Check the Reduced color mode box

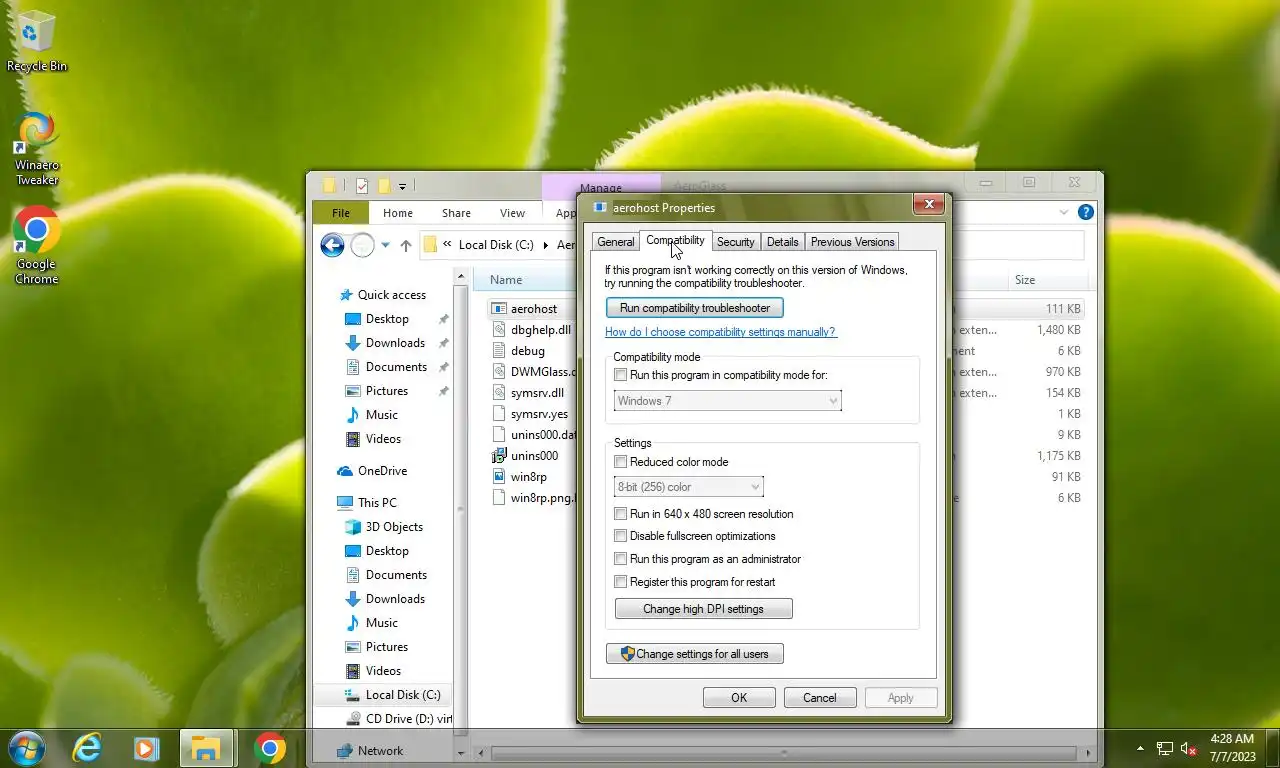point(621,462)
